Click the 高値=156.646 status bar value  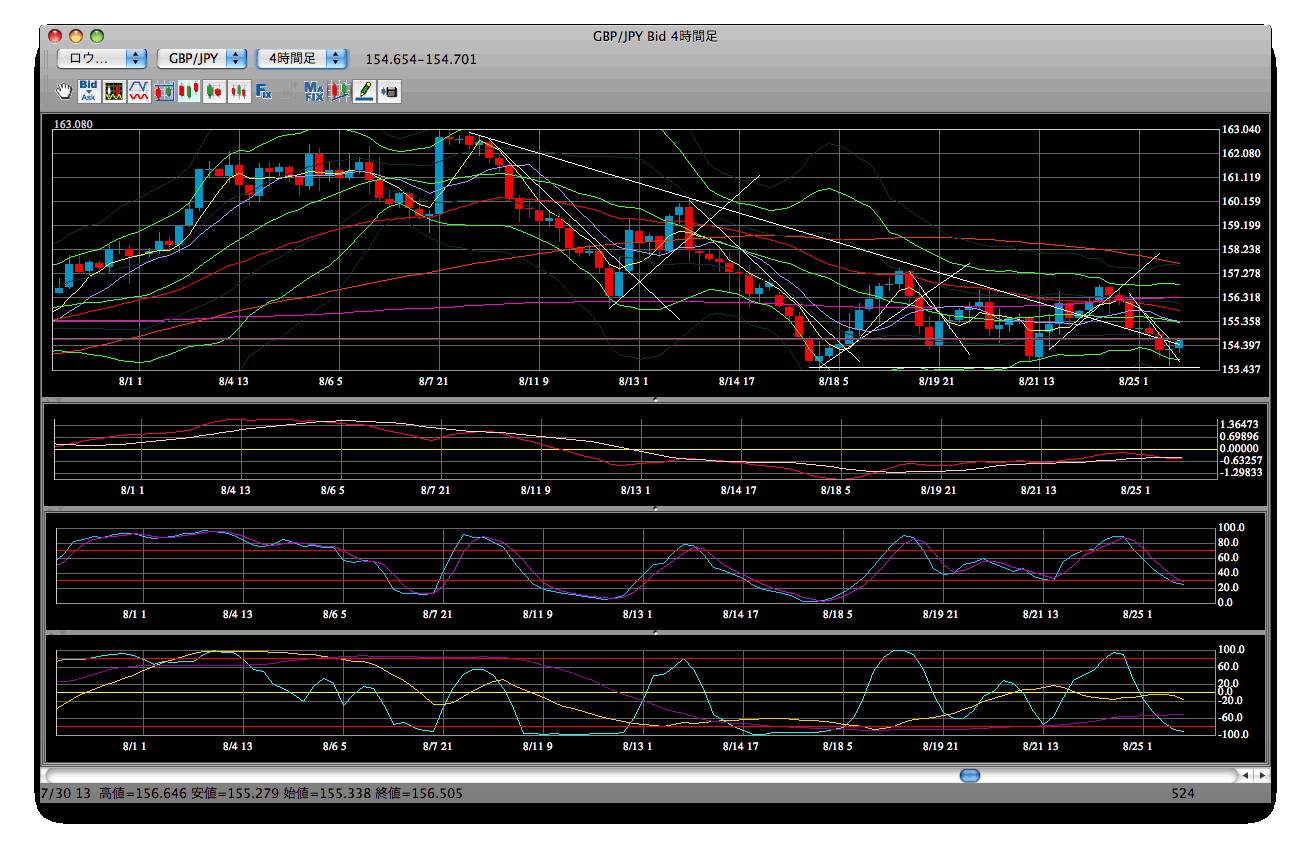(x=143, y=794)
